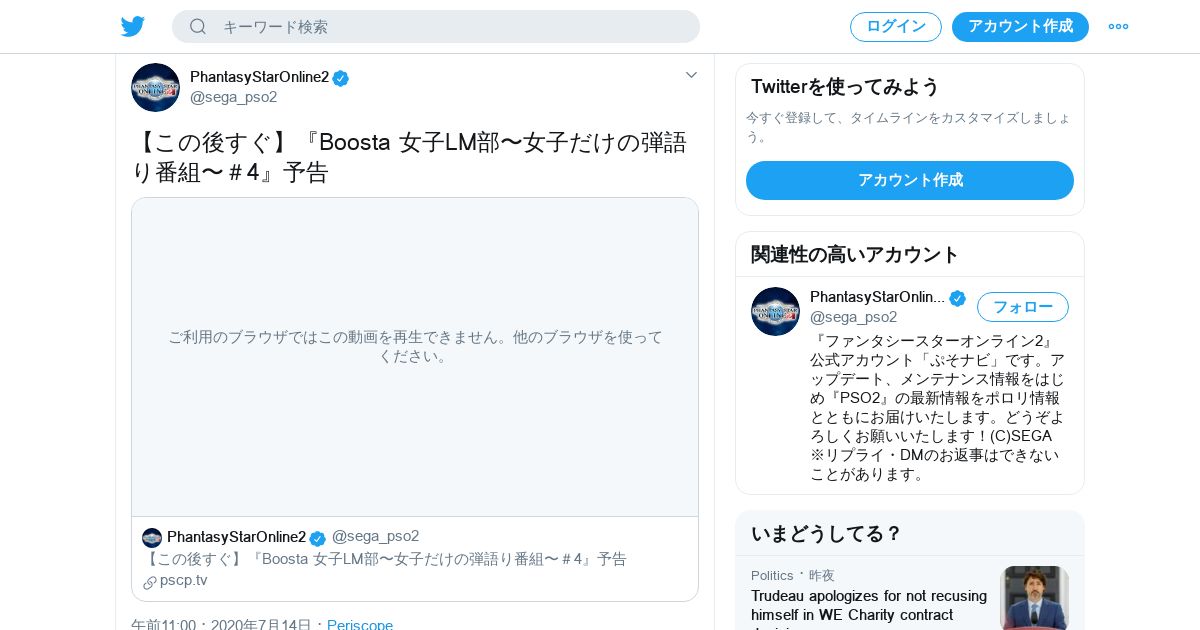Click the Twitter bird logo
1200x630 pixels.
[133, 26]
